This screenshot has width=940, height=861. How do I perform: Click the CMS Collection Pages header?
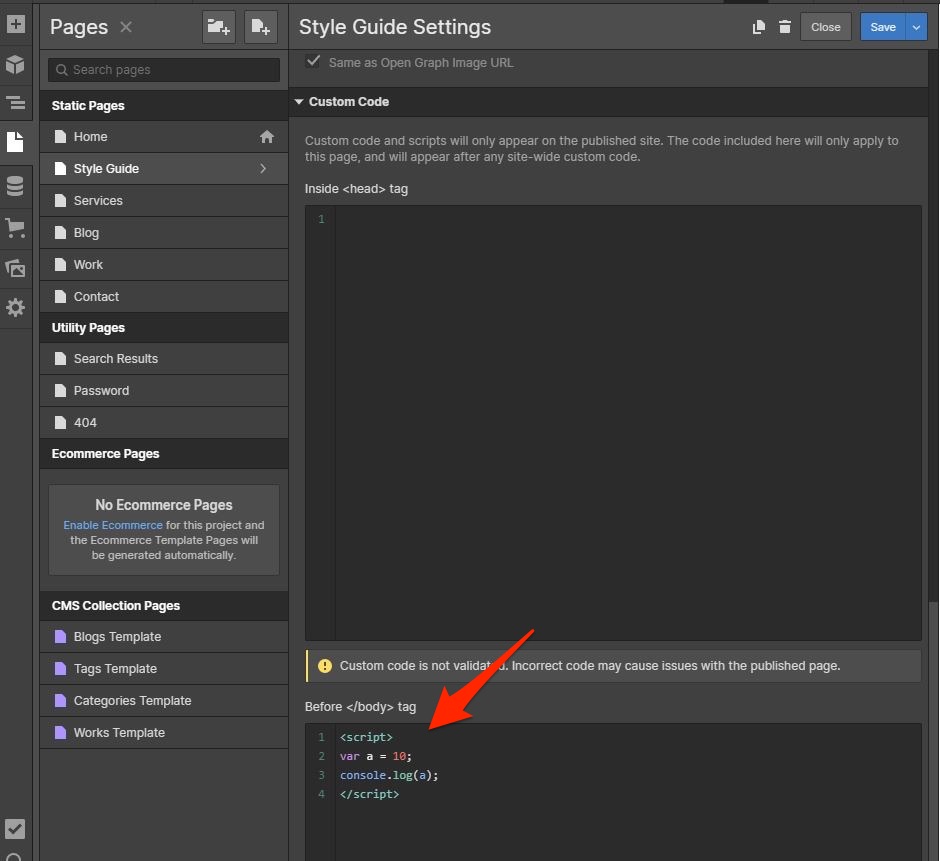164,606
